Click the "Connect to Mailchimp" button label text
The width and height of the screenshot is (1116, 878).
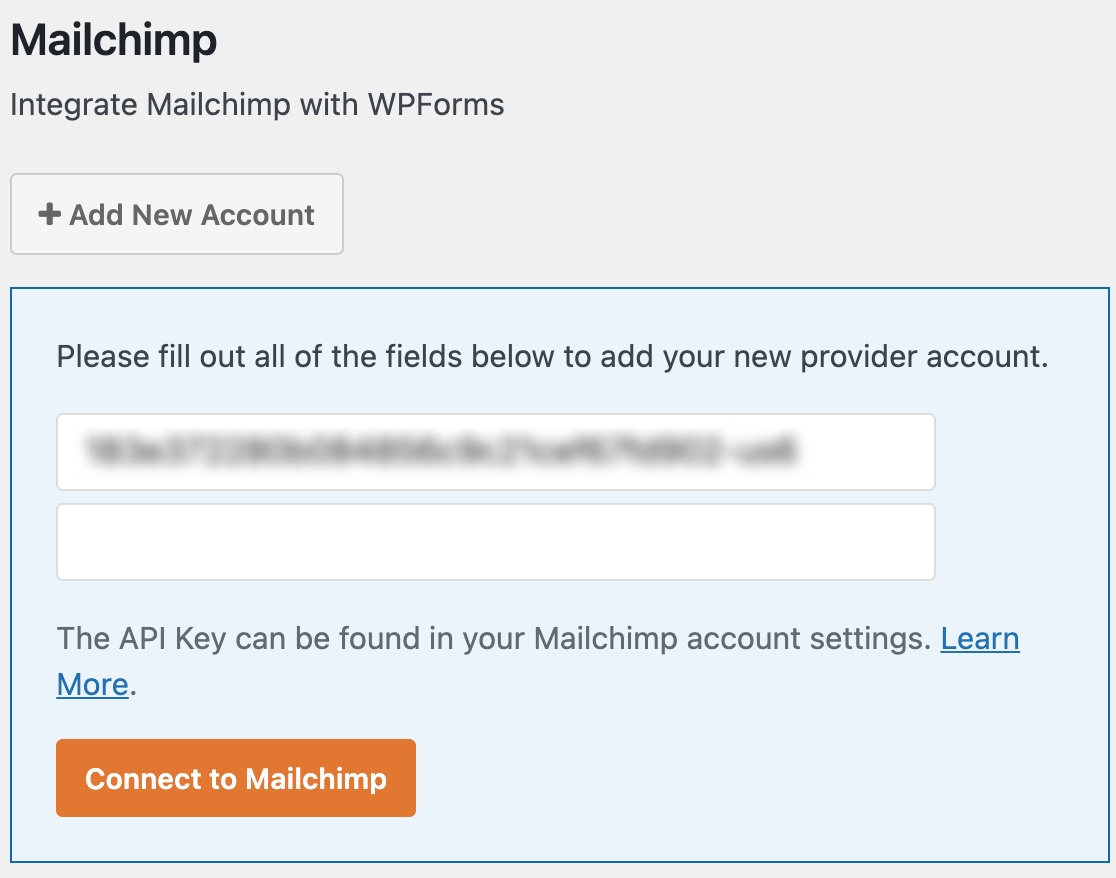[236, 779]
